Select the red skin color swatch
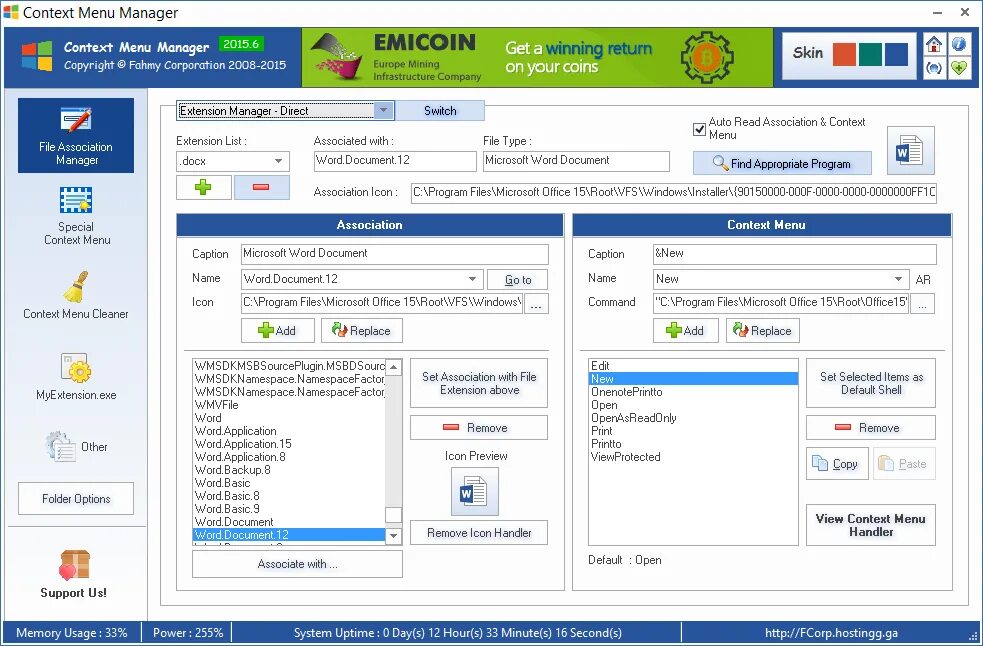The width and height of the screenshot is (983, 646). (x=844, y=54)
